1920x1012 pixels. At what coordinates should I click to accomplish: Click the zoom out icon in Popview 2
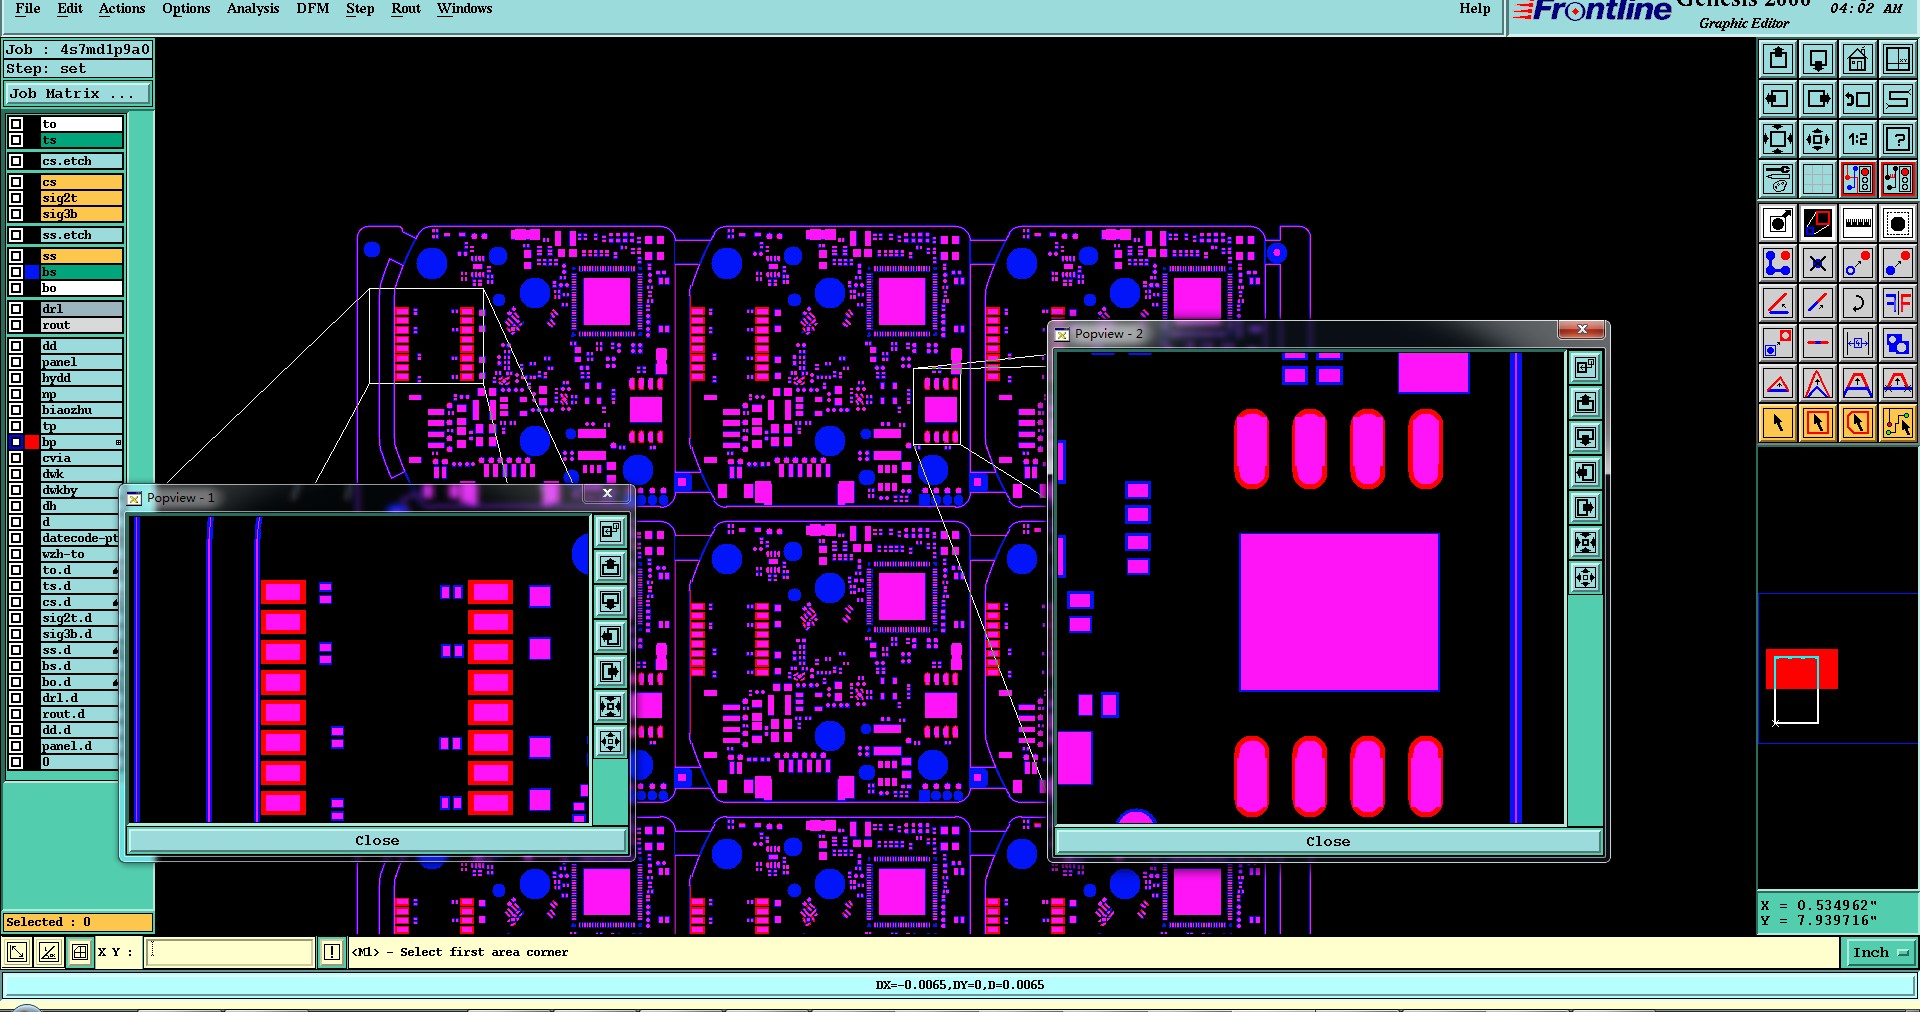pos(1586,543)
